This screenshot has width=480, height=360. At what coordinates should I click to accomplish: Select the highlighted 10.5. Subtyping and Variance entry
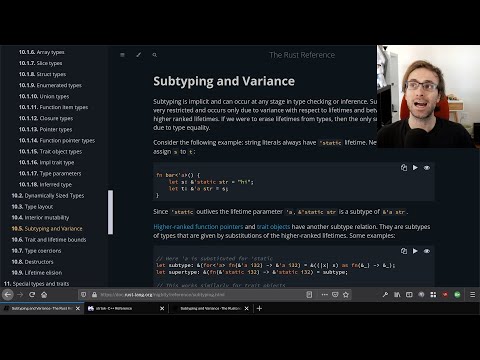tap(47, 229)
